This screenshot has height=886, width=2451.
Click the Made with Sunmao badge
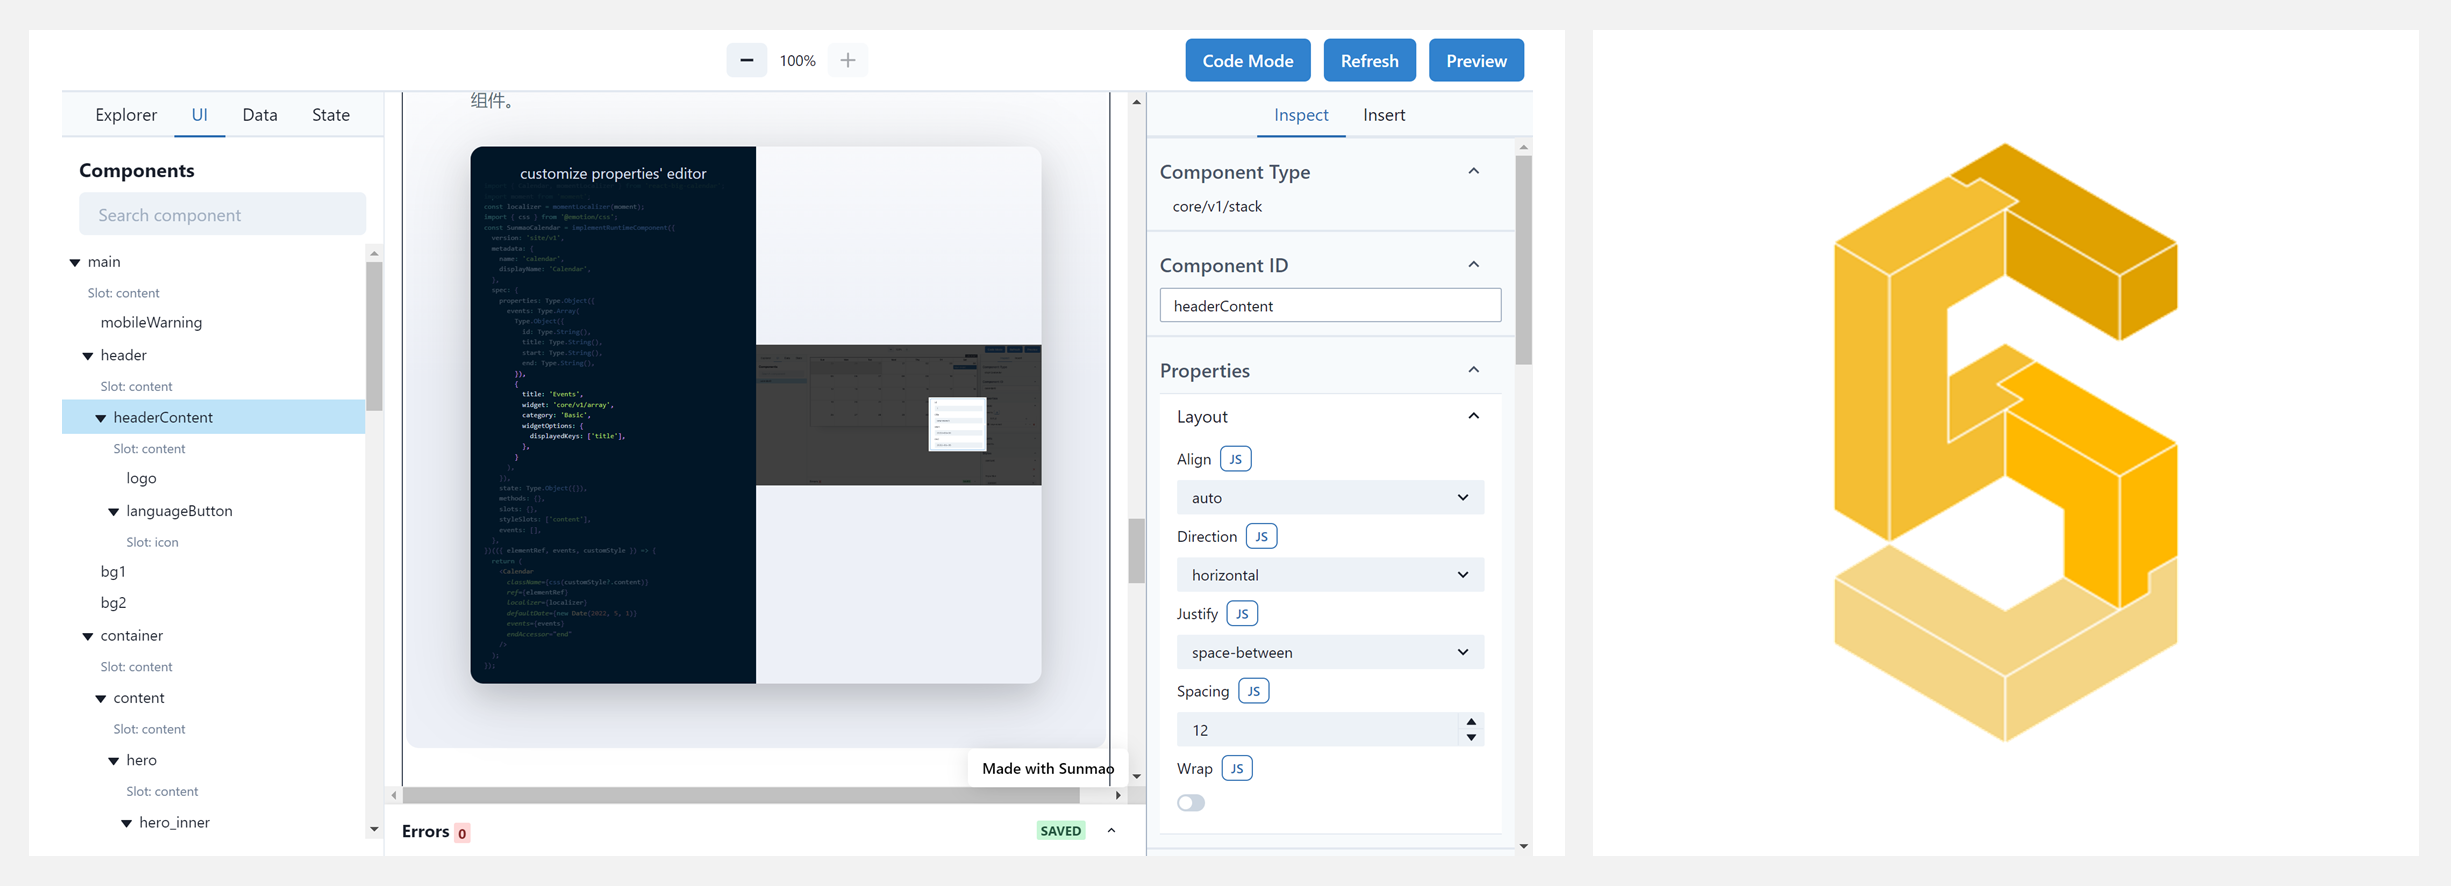pos(1047,768)
